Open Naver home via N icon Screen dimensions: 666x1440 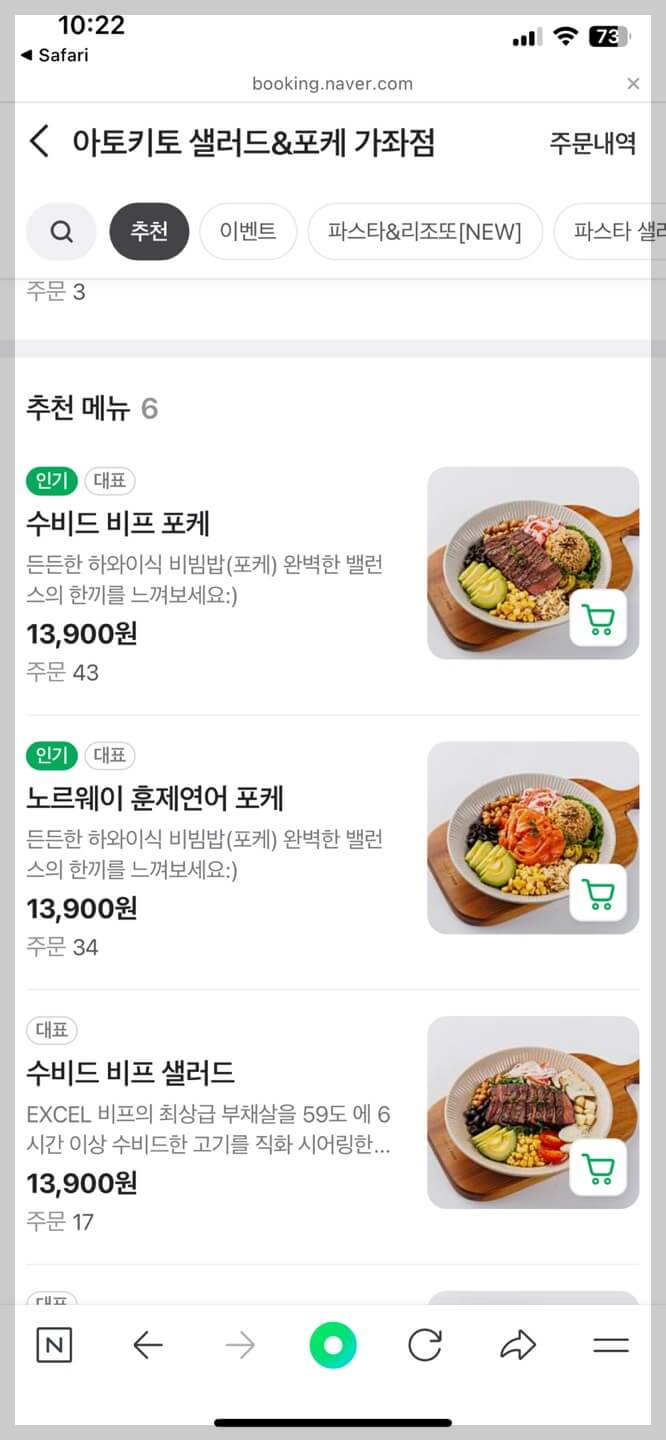(54, 1345)
